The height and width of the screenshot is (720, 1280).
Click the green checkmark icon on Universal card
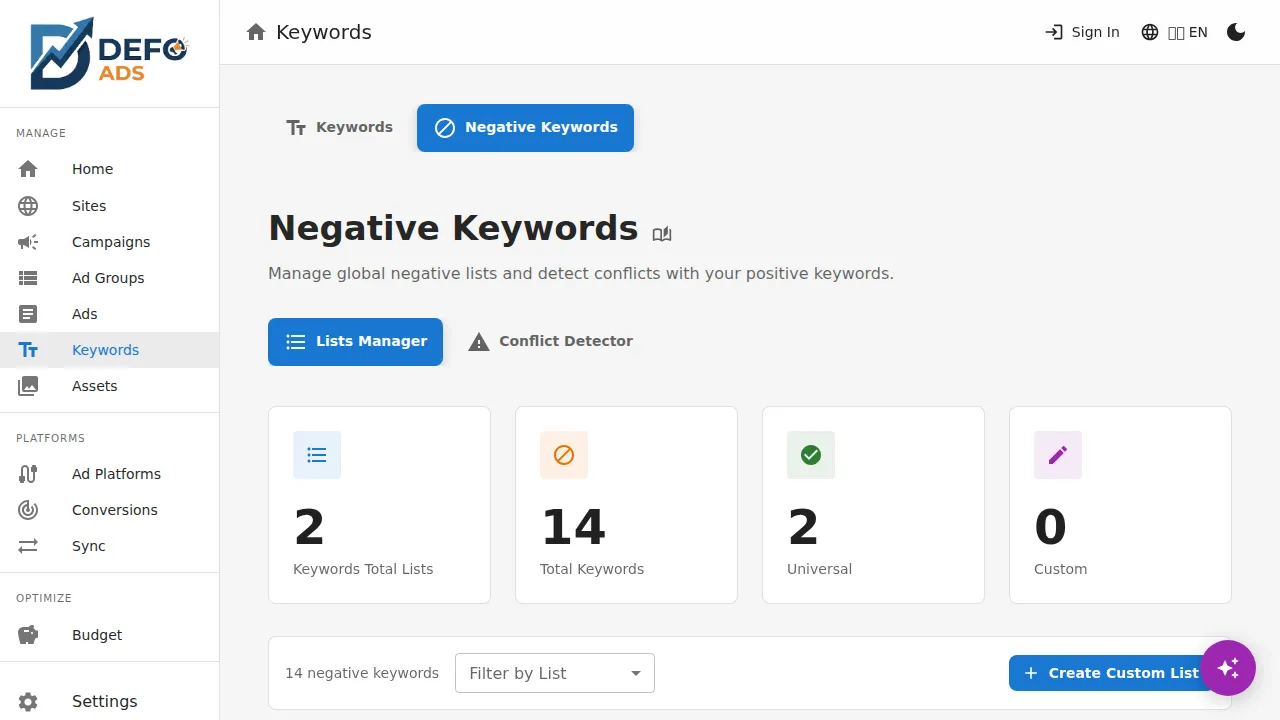tap(811, 455)
